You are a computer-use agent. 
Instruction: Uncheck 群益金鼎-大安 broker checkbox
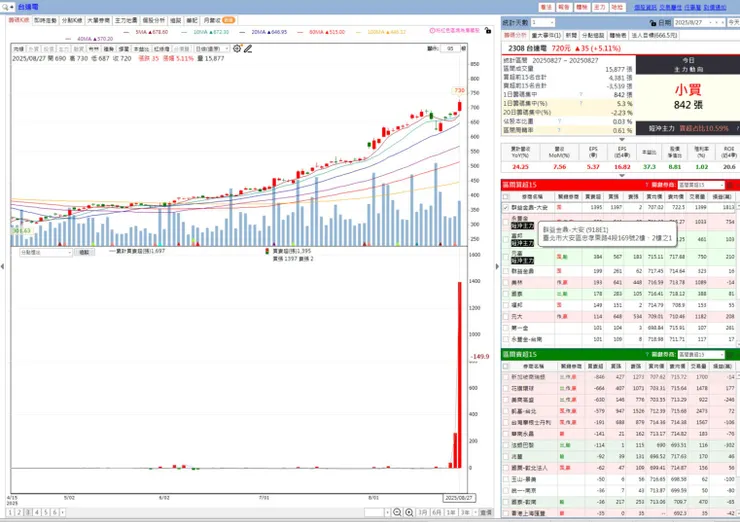click(x=506, y=208)
